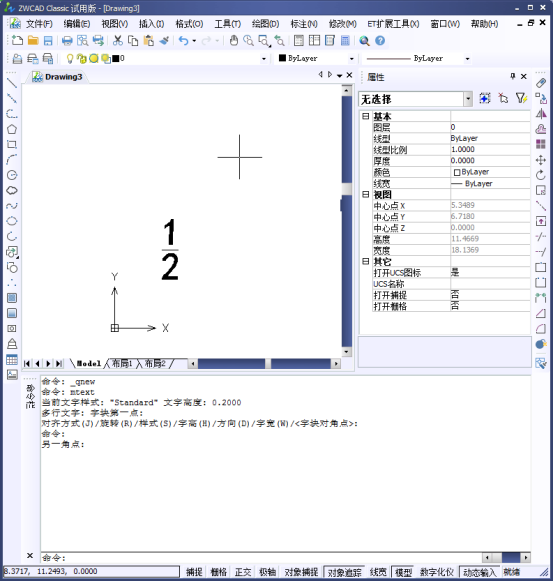The image size is (554, 582).
Task: Collapse the 基本 property group
Action: (365, 116)
